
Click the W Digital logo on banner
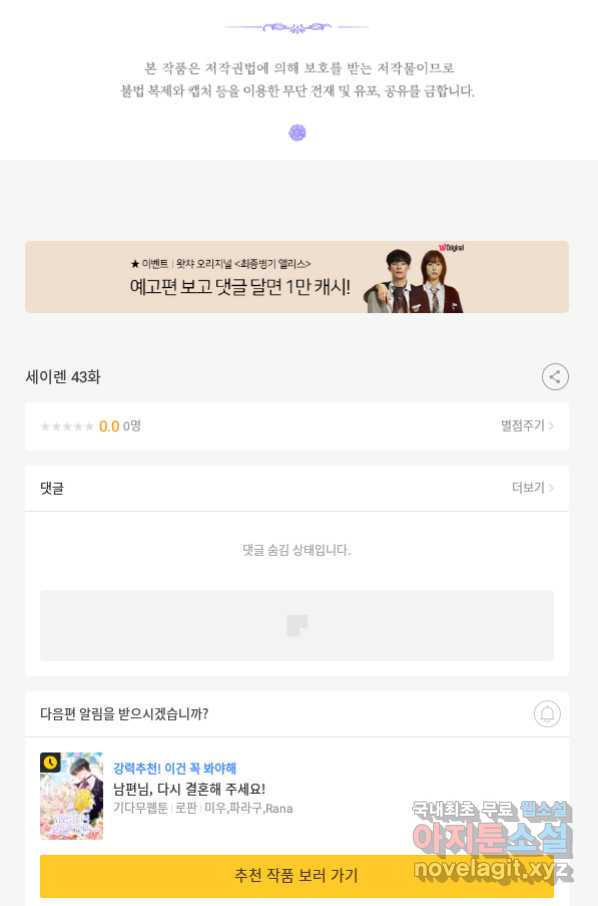(451, 247)
